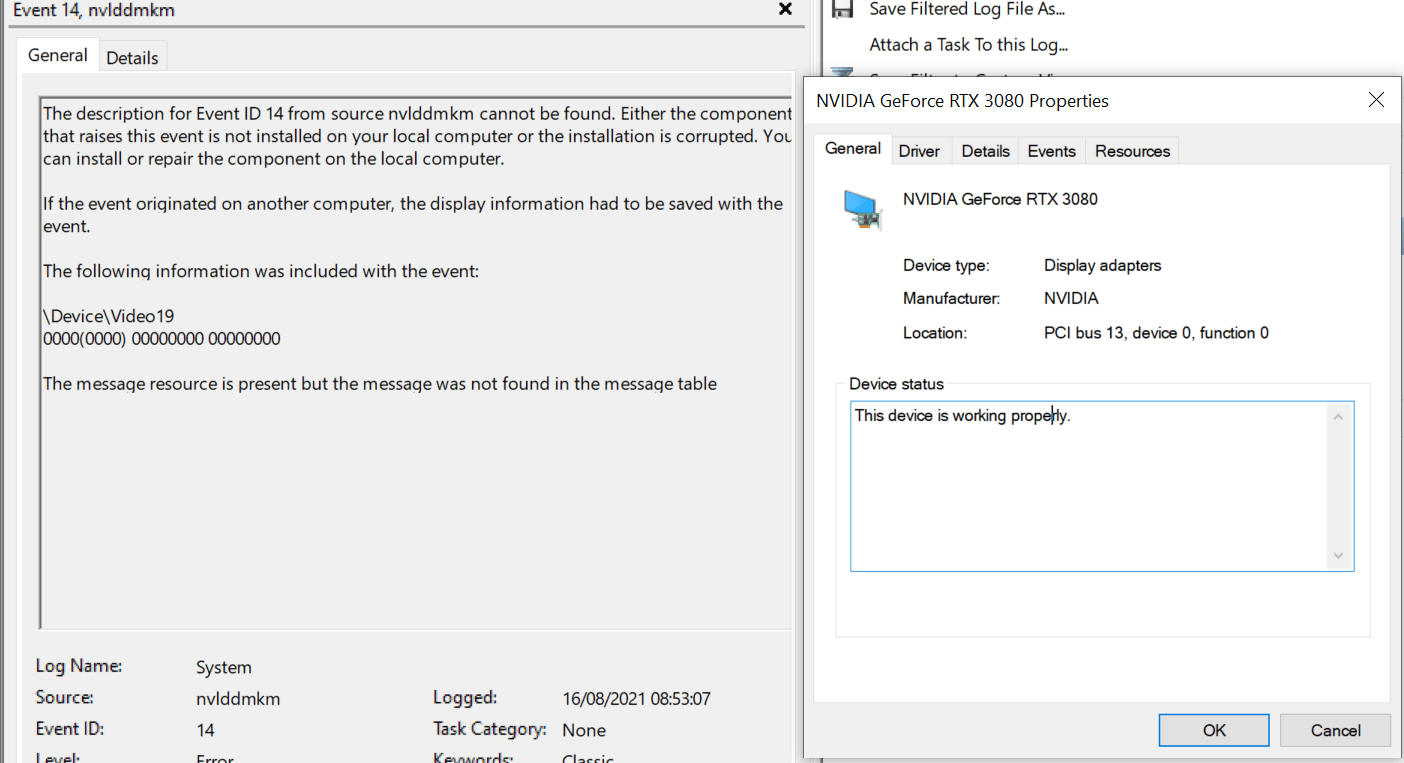Click the display adapter icon for RTX 3080
1404x763 pixels.
point(862,207)
